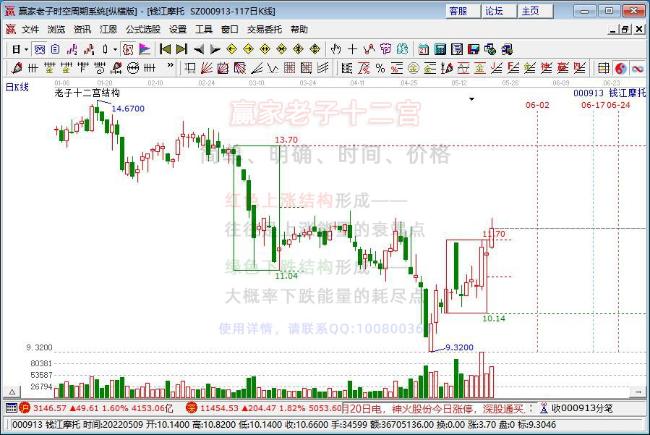The height and width of the screenshot is (435, 650).
Task: Click the hand pan tool icon
Action: (x=336, y=49)
